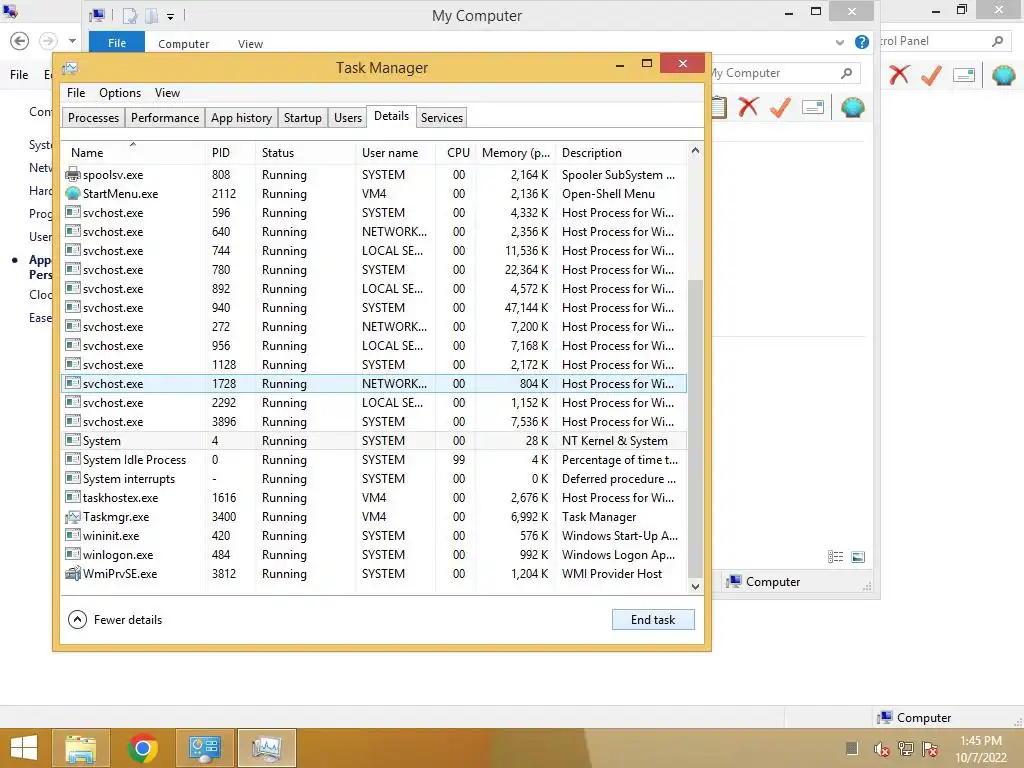Click the orange checkmark icon in My Computer toolbar
The width and height of the screenshot is (1024, 768).
pyautogui.click(x=780, y=106)
